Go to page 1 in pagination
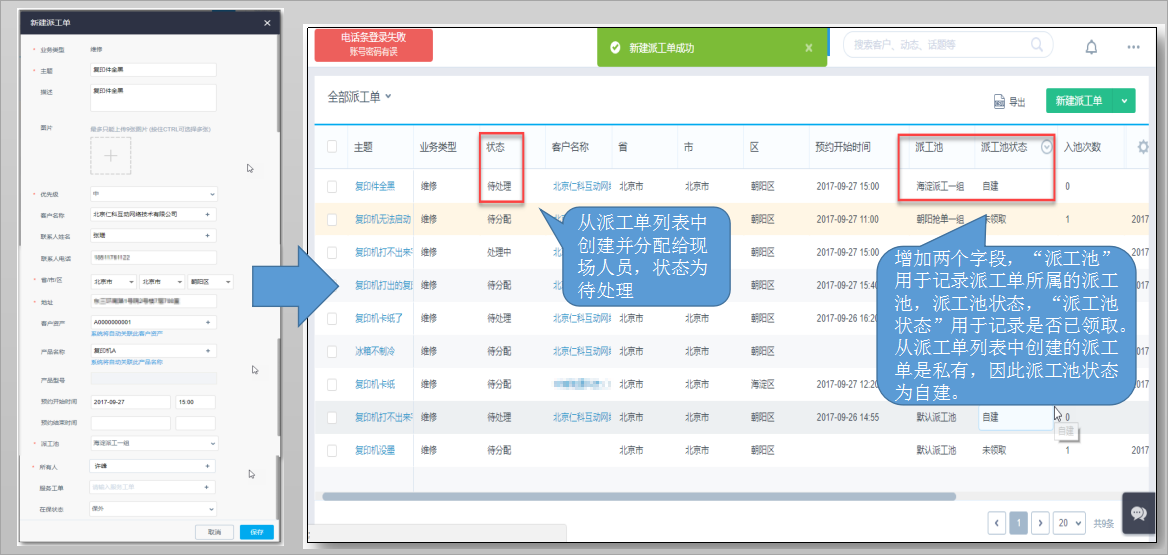The width and height of the screenshot is (1168, 555). [x=1018, y=523]
